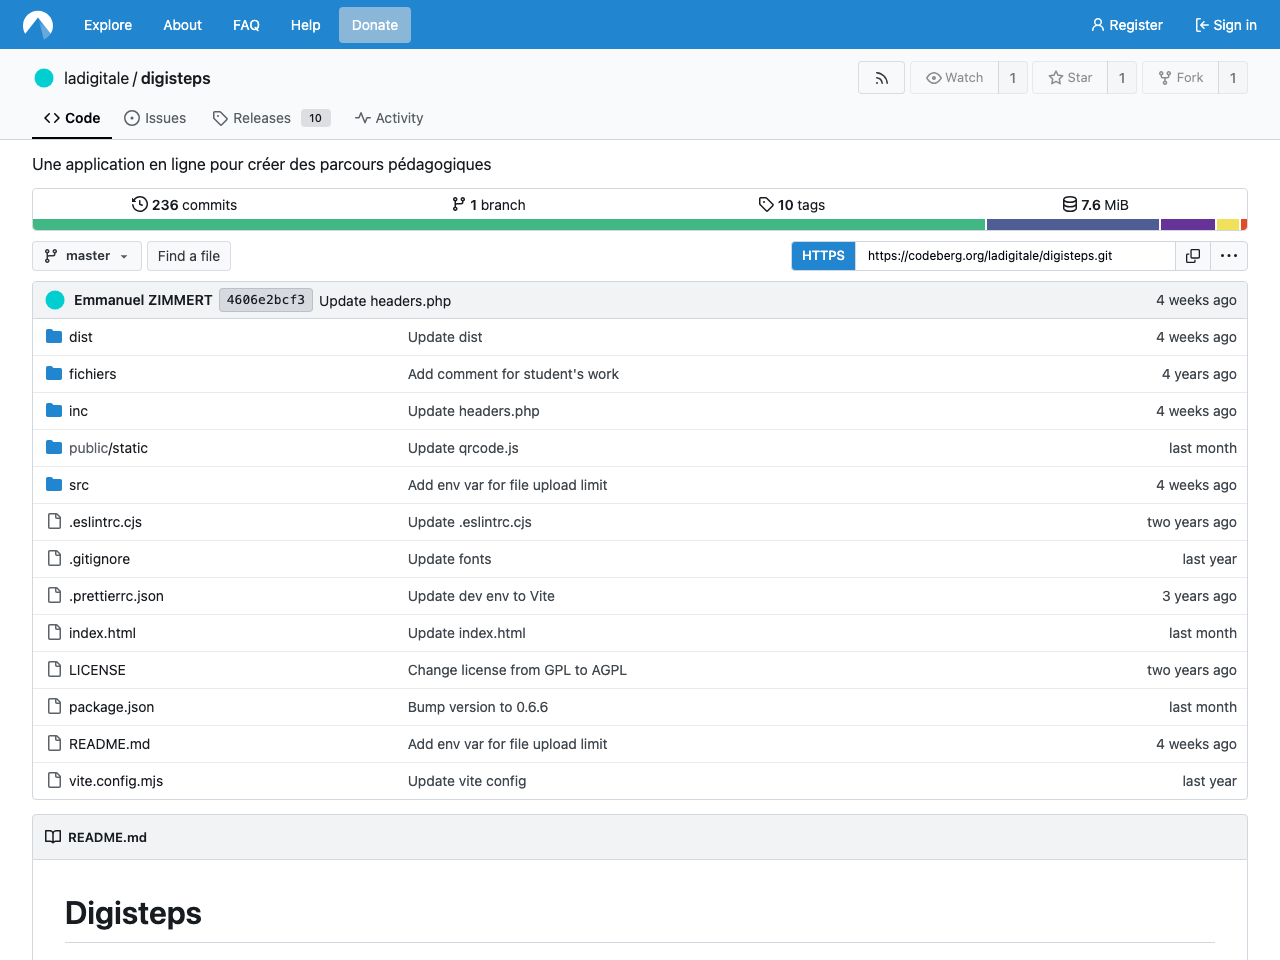The height and width of the screenshot is (960, 1280).
Task: Watch the digisteps repository
Action: click(954, 77)
